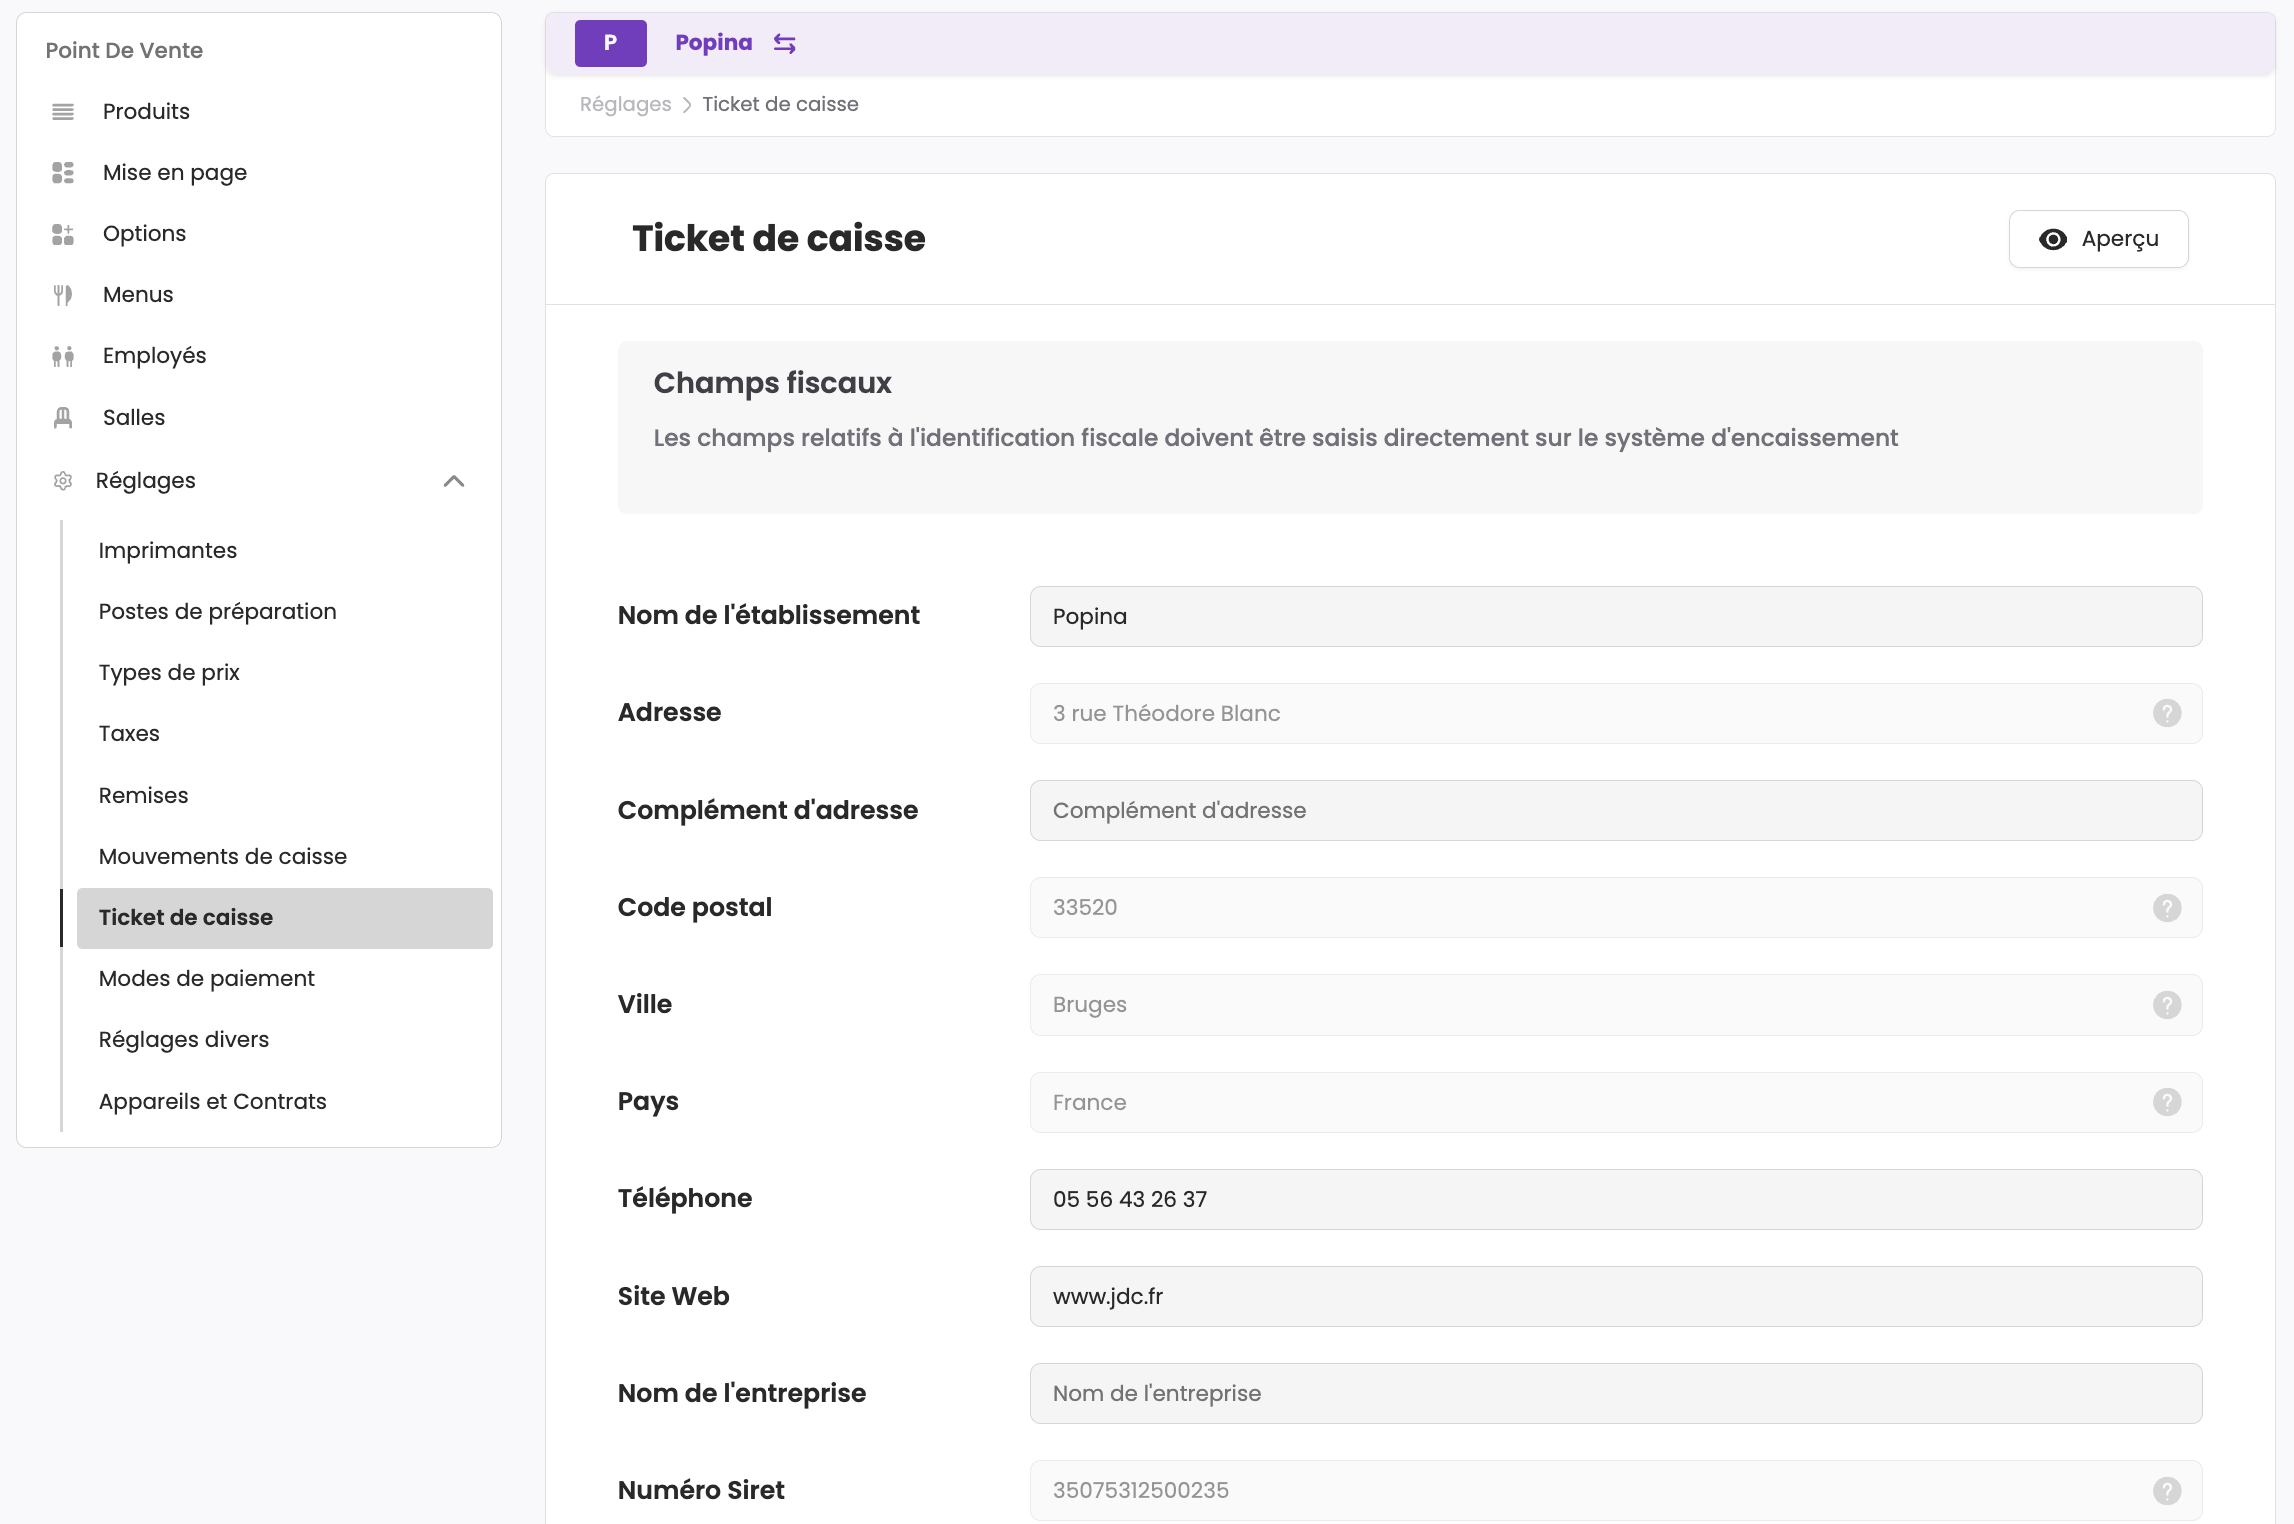
Task: Click the switch establishment arrows icon beside Popina
Action: (x=785, y=43)
